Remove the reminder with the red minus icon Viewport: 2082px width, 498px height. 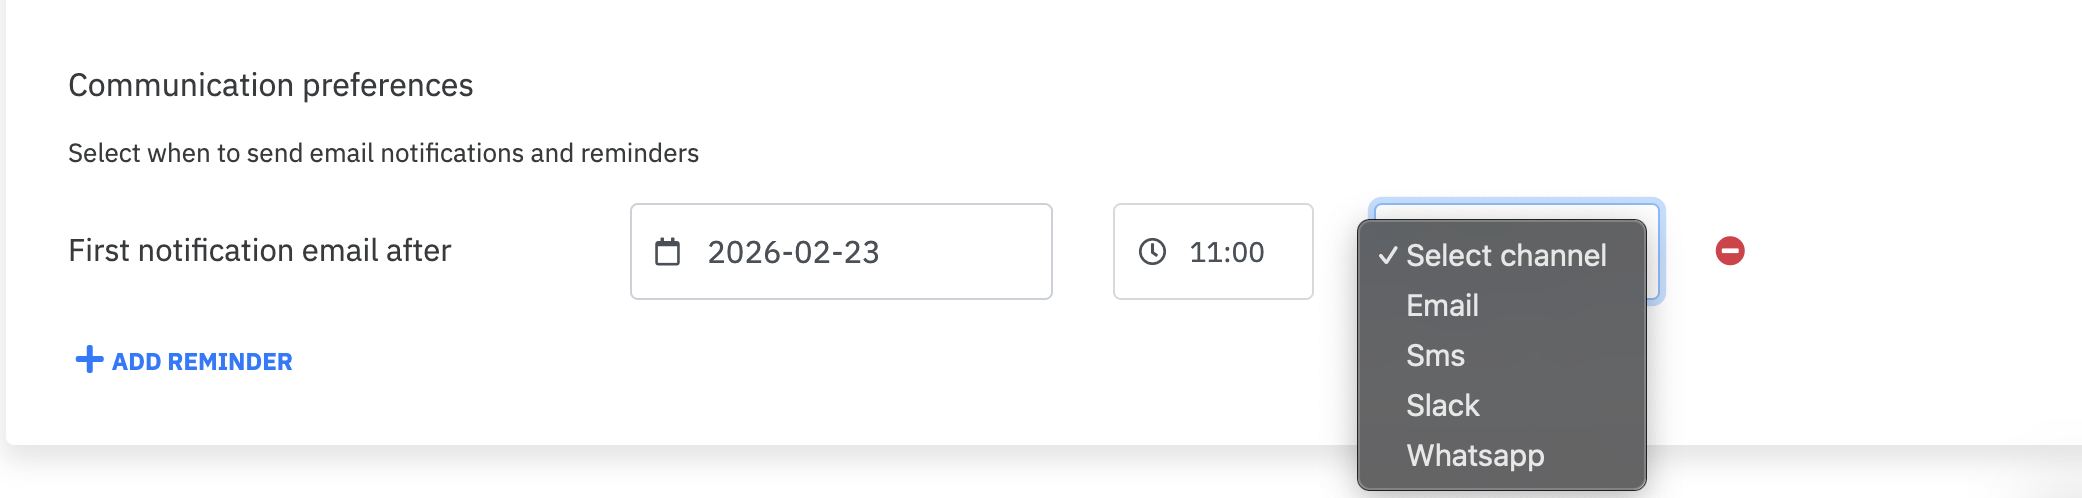tap(1730, 251)
